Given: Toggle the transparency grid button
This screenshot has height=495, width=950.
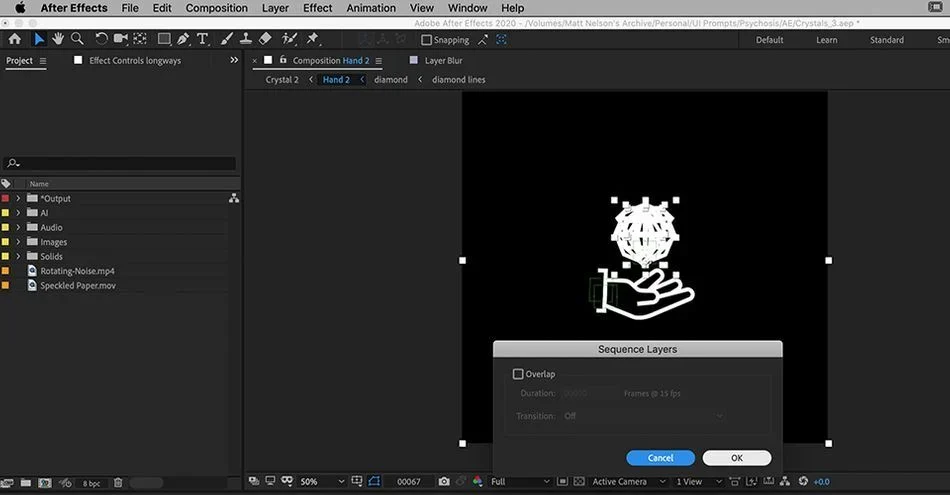Looking at the screenshot, I should [579, 482].
